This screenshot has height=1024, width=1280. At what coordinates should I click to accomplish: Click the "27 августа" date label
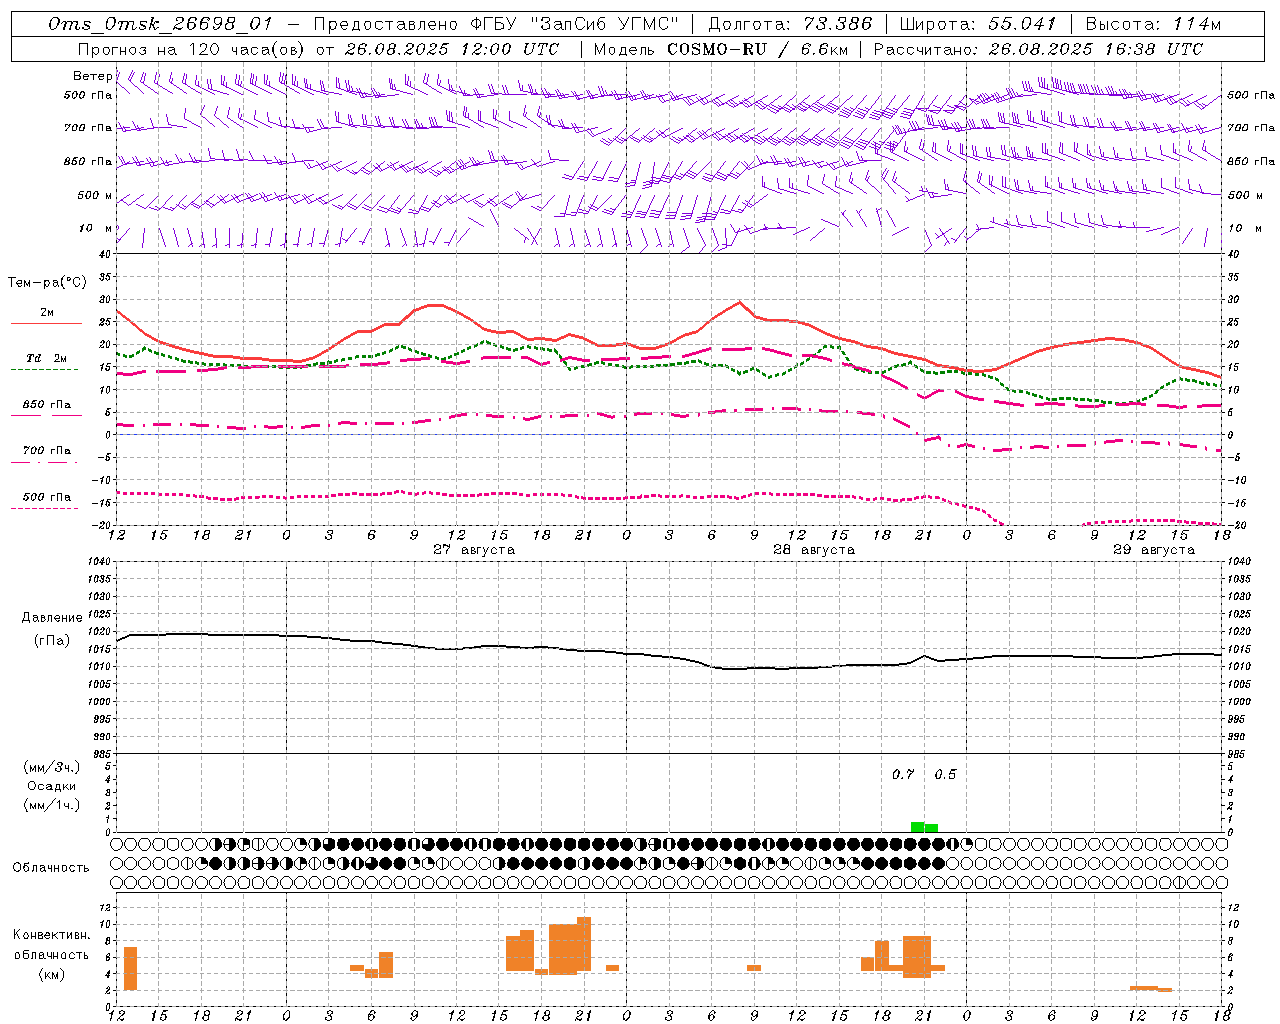[x=474, y=550]
